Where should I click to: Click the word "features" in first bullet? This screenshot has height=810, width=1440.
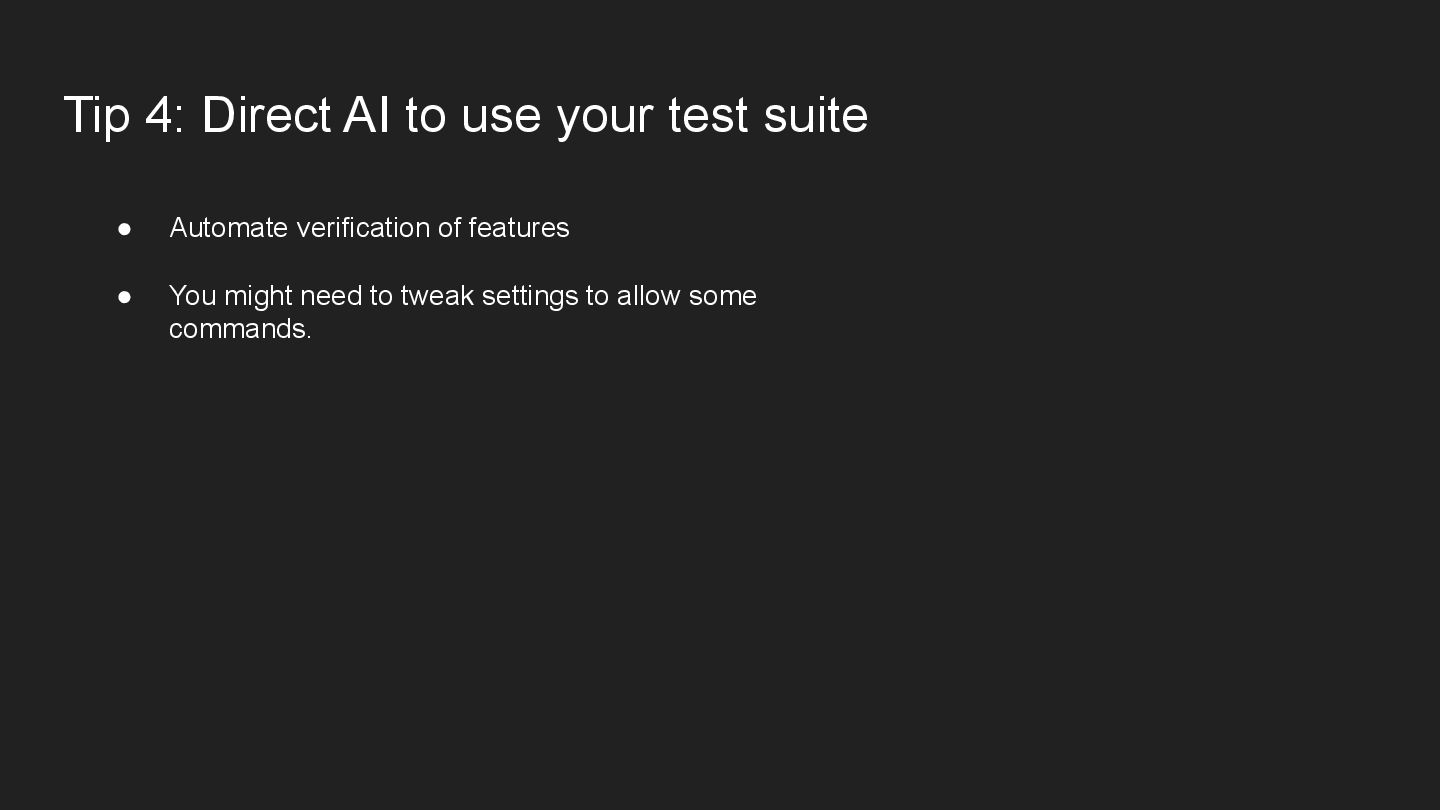click(518, 228)
